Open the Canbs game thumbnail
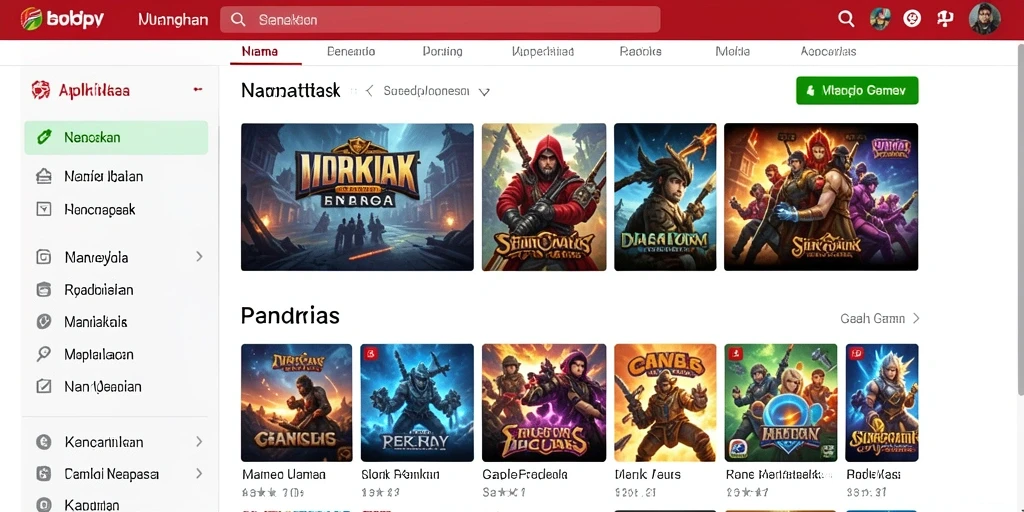The height and width of the screenshot is (512, 1024). point(665,403)
